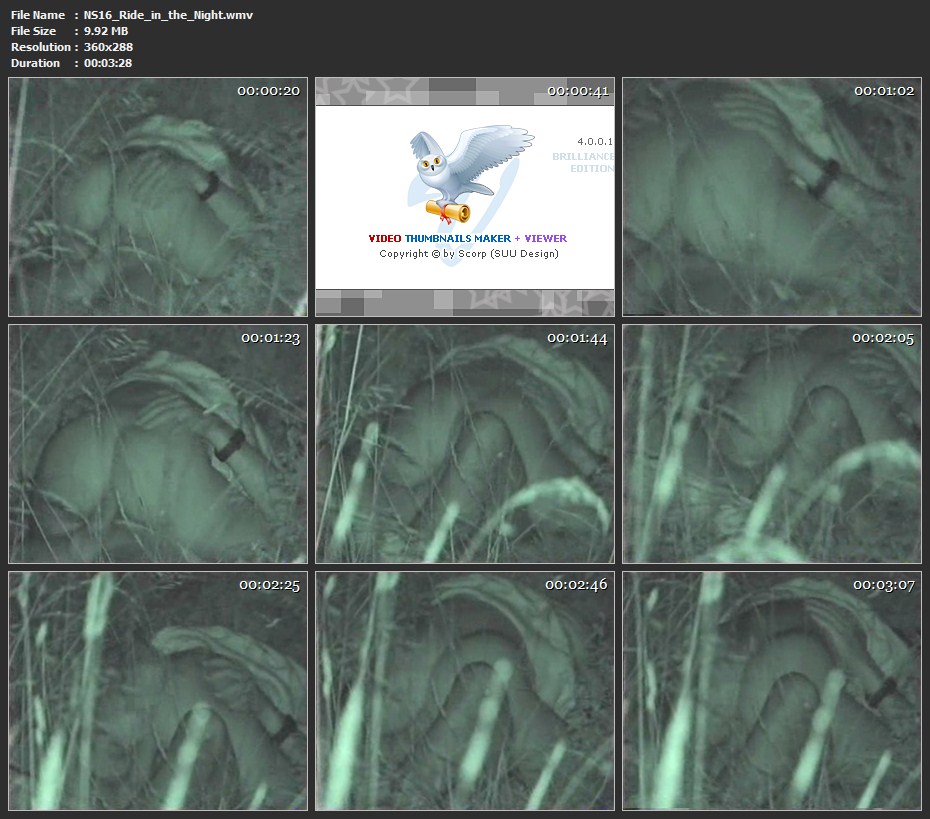
Task: Click the Brilliance Edition label
Action: [x=583, y=163]
